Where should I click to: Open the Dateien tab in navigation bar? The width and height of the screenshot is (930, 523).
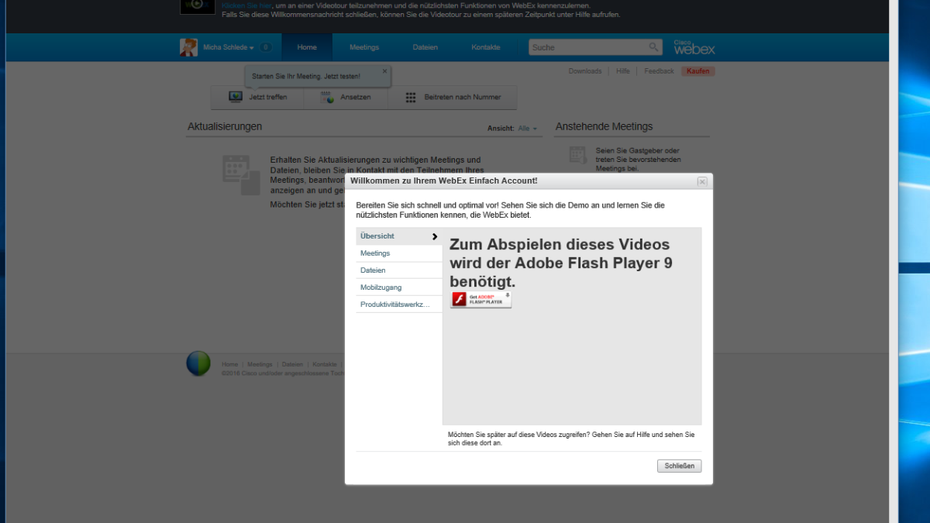[425, 47]
